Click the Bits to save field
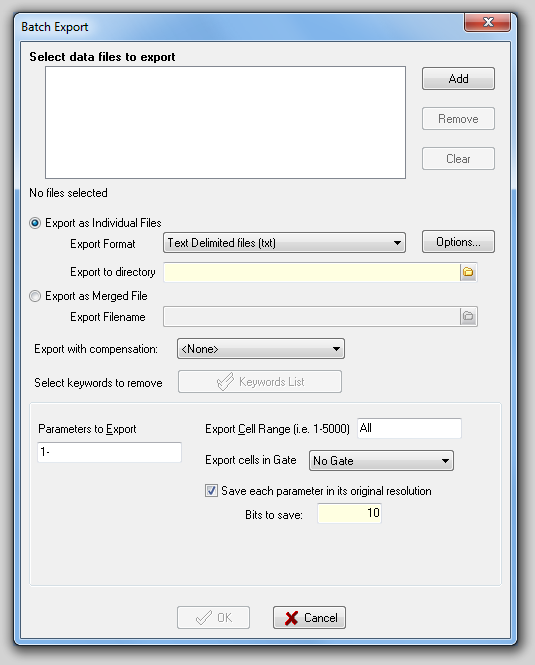 tap(350, 513)
